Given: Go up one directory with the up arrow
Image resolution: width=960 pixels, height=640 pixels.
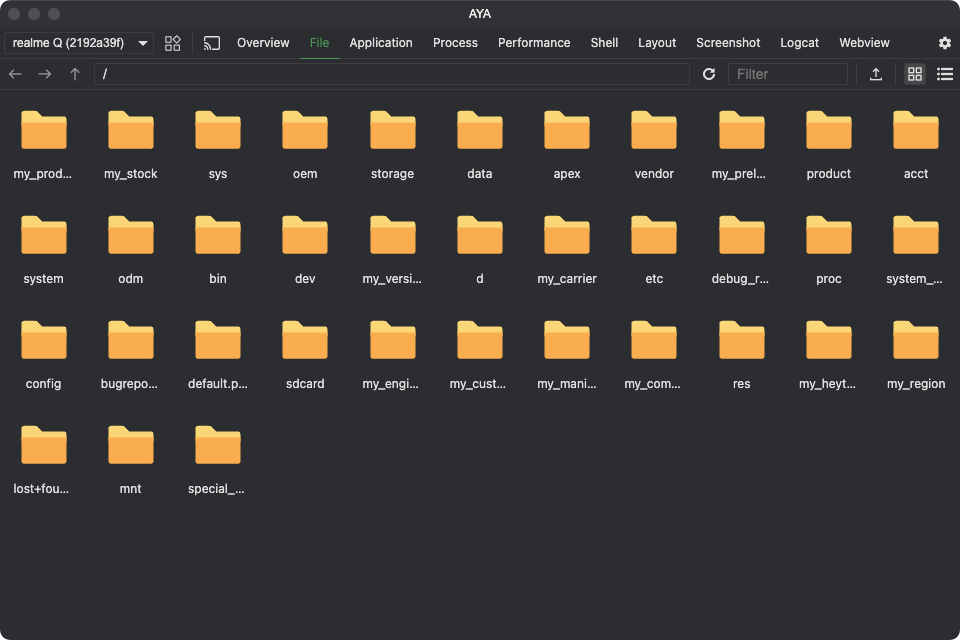Looking at the screenshot, I should pyautogui.click(x=75, y=74).
